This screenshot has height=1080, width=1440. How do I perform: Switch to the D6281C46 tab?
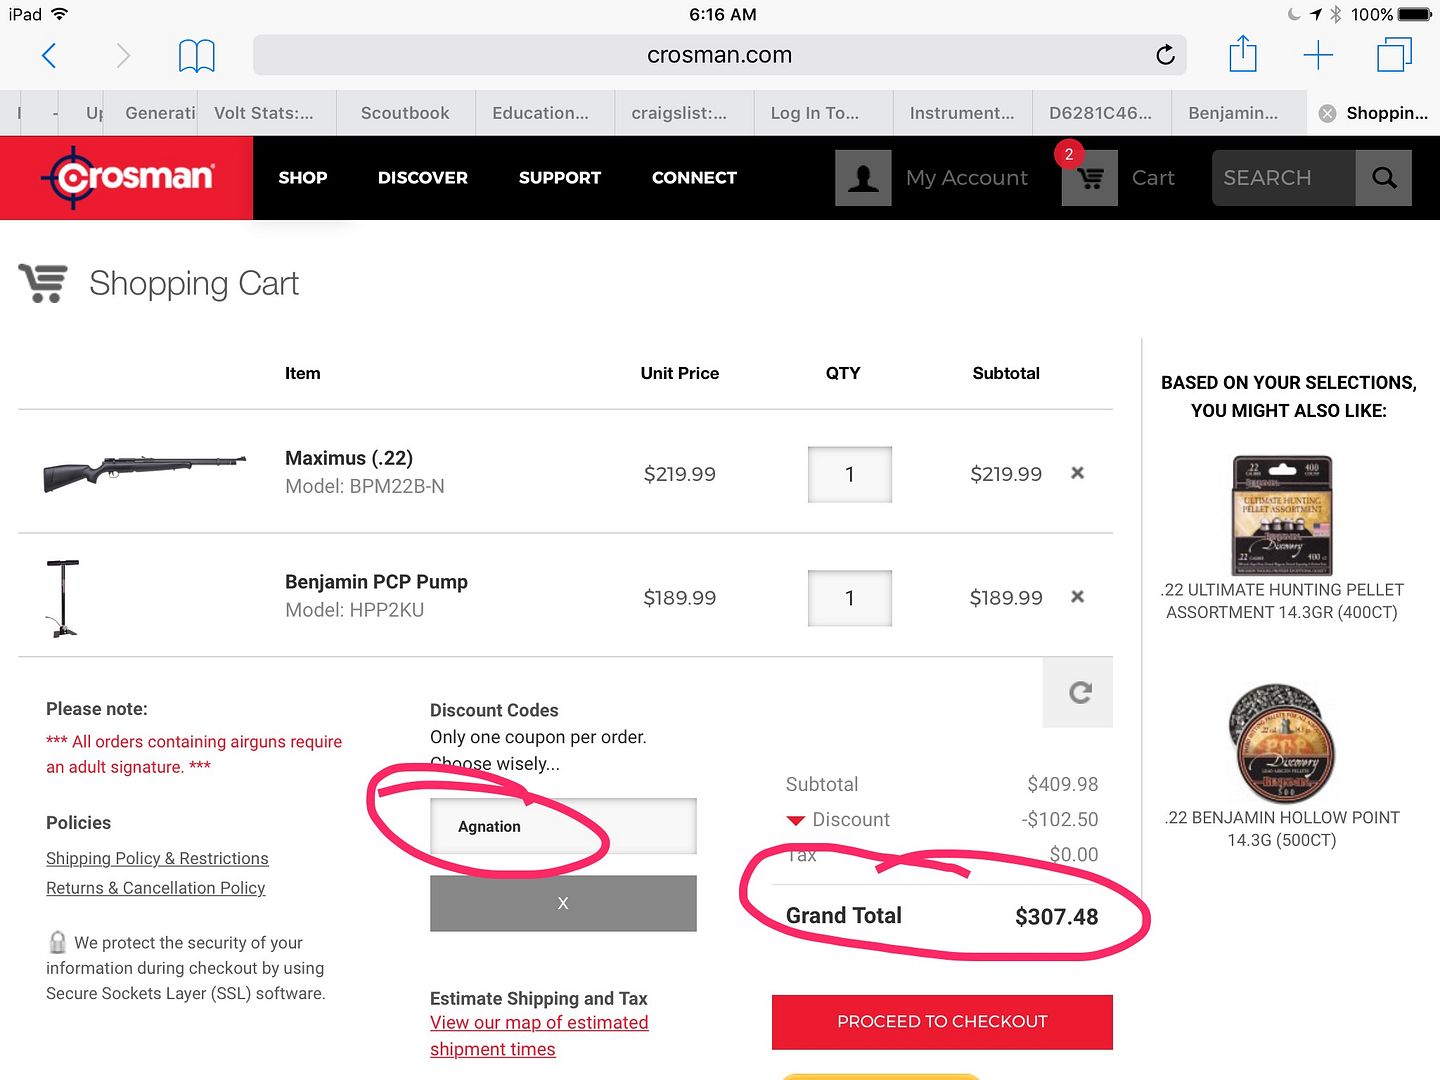tap(1100, 113)
